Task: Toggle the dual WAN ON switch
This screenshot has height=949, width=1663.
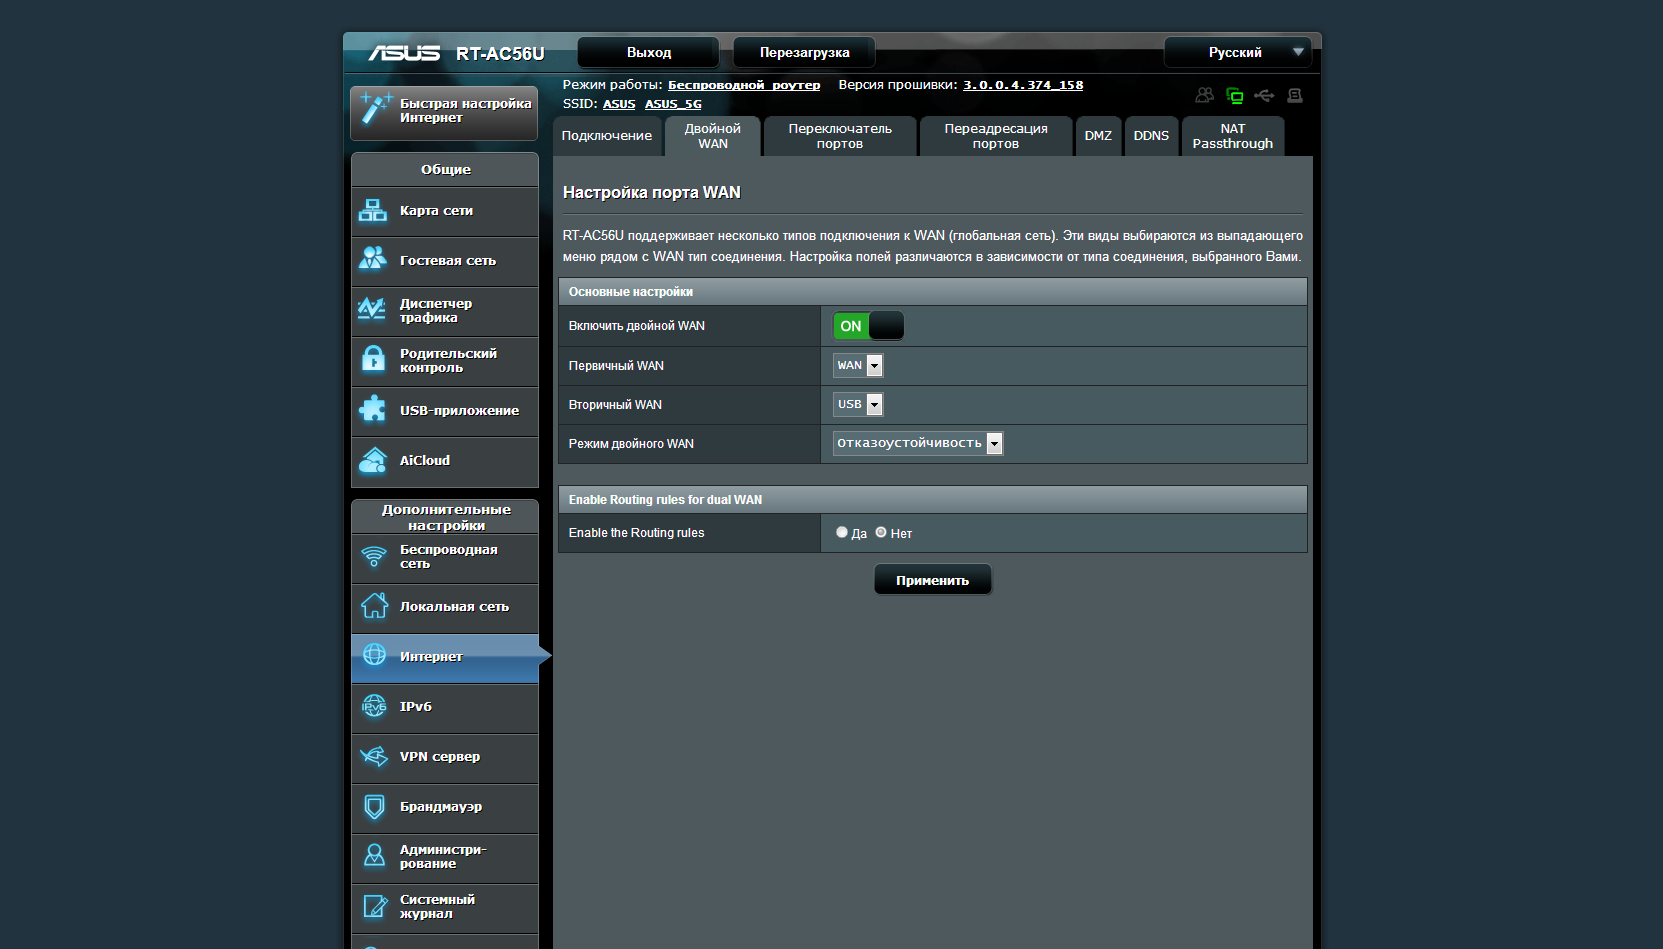Action: (x=868, y=326)
